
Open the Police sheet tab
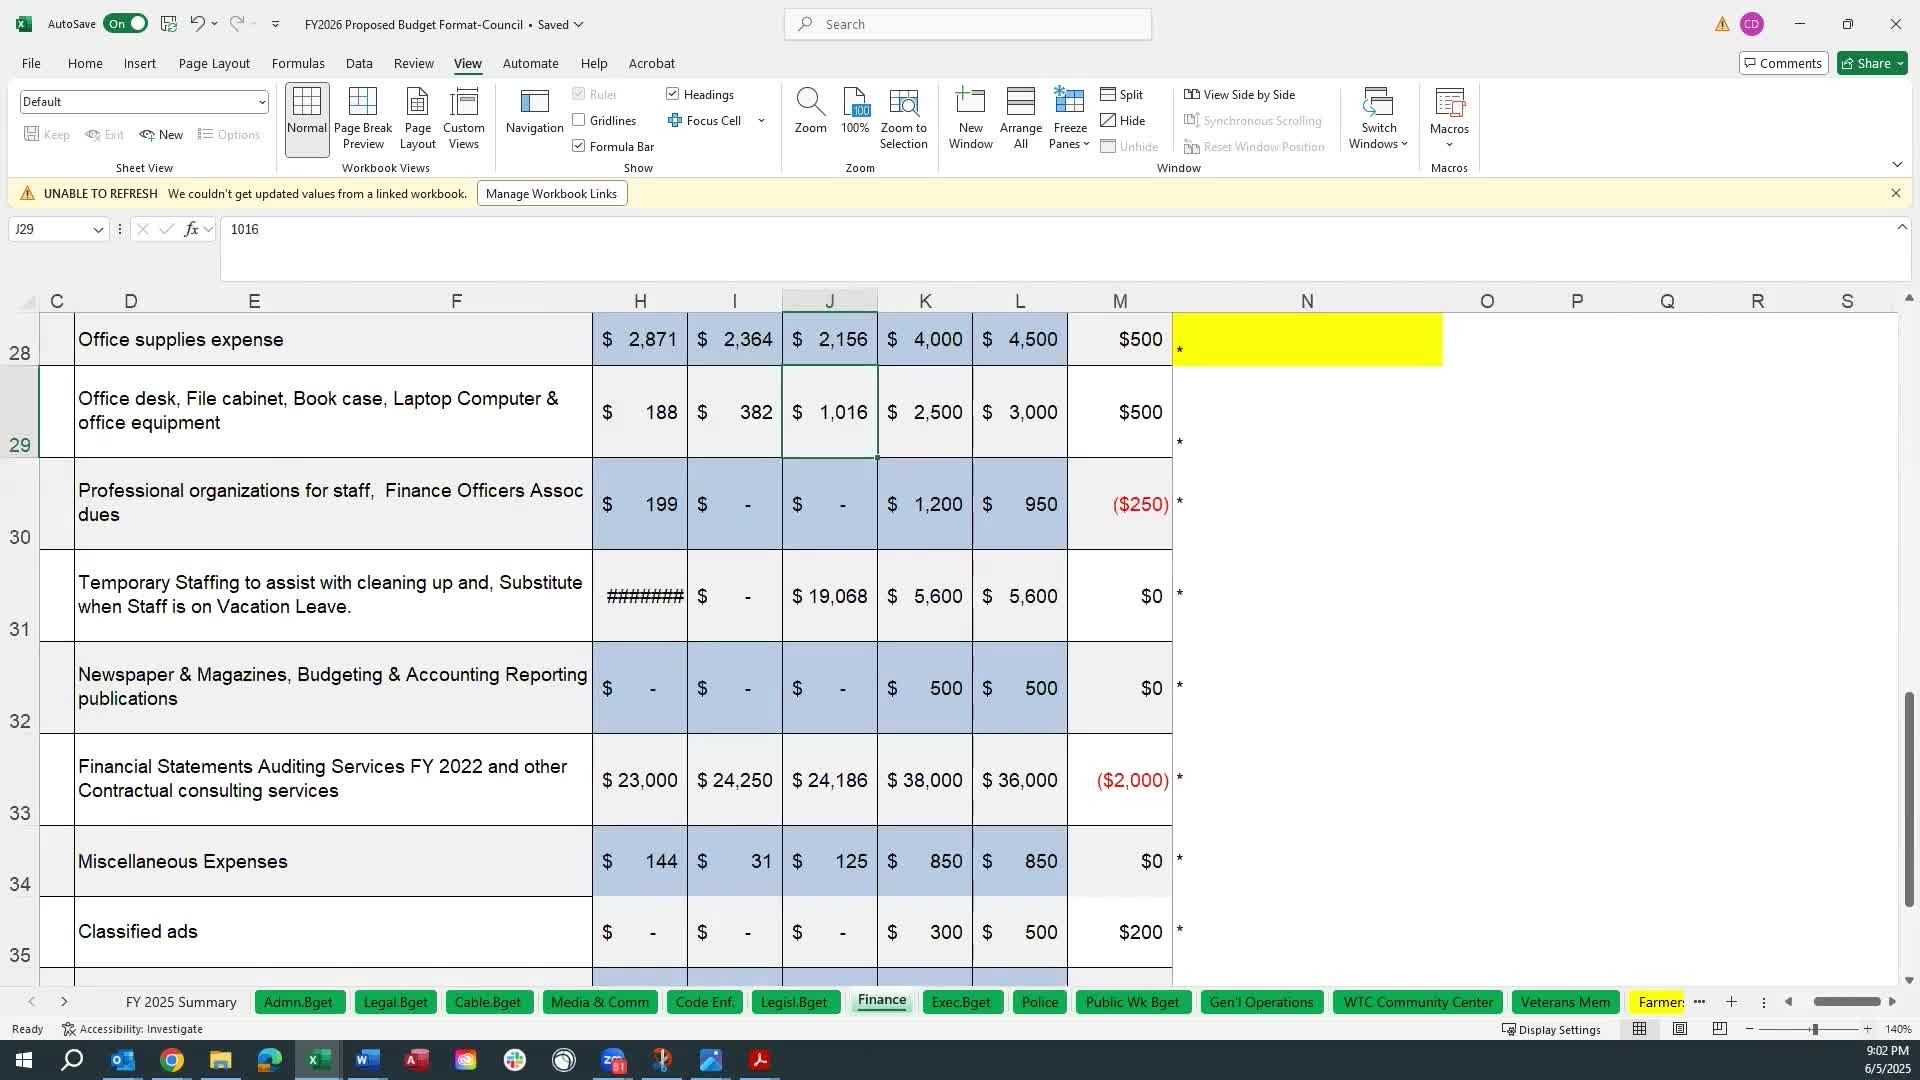tap(1040, 1002)
